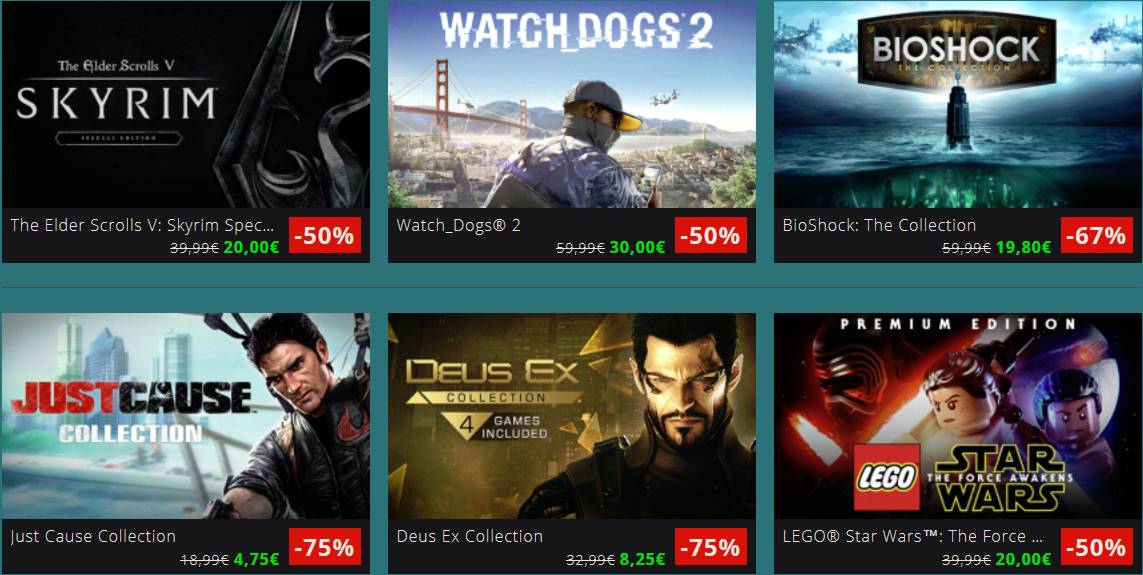Click the -50% badge on Skyrim
Viewport: 1143px width, 575px height.
325,235
